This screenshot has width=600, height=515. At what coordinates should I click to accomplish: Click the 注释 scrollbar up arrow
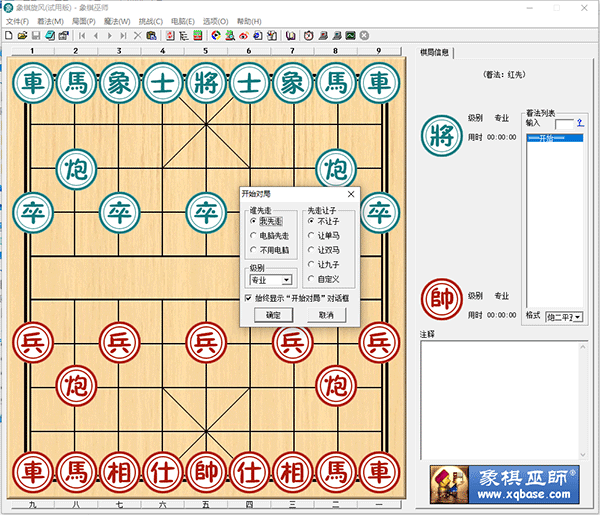[583, 347]
